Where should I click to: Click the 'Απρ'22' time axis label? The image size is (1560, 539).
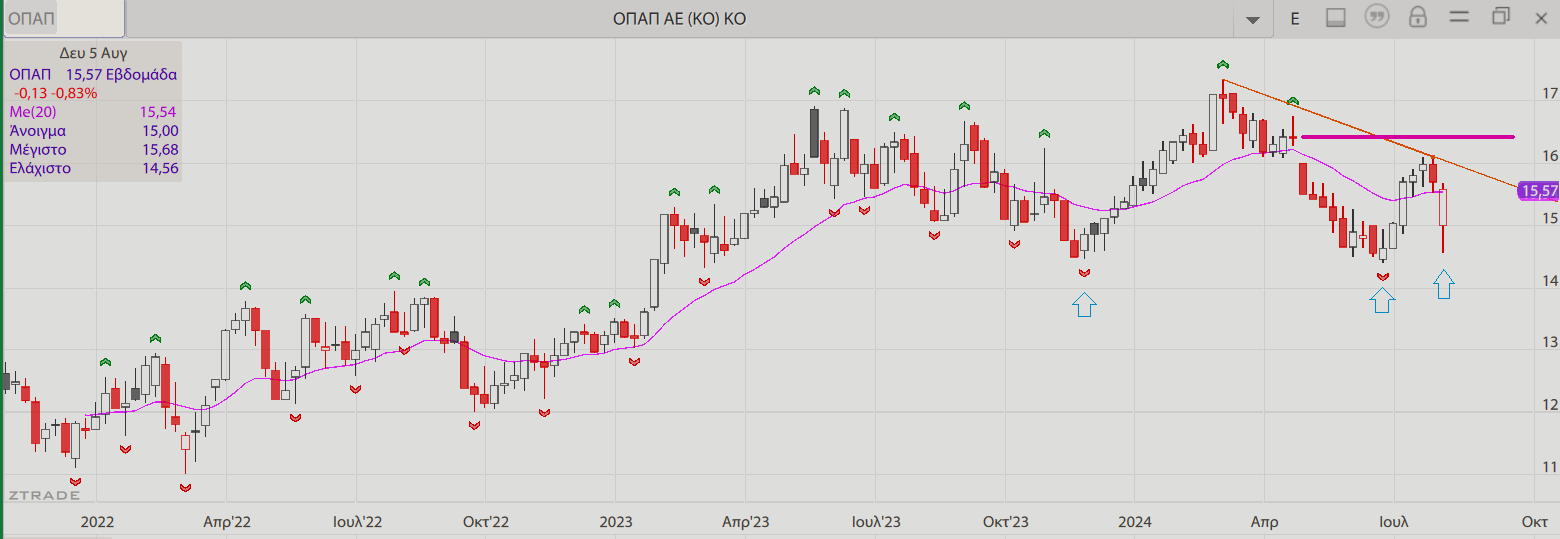227,522
